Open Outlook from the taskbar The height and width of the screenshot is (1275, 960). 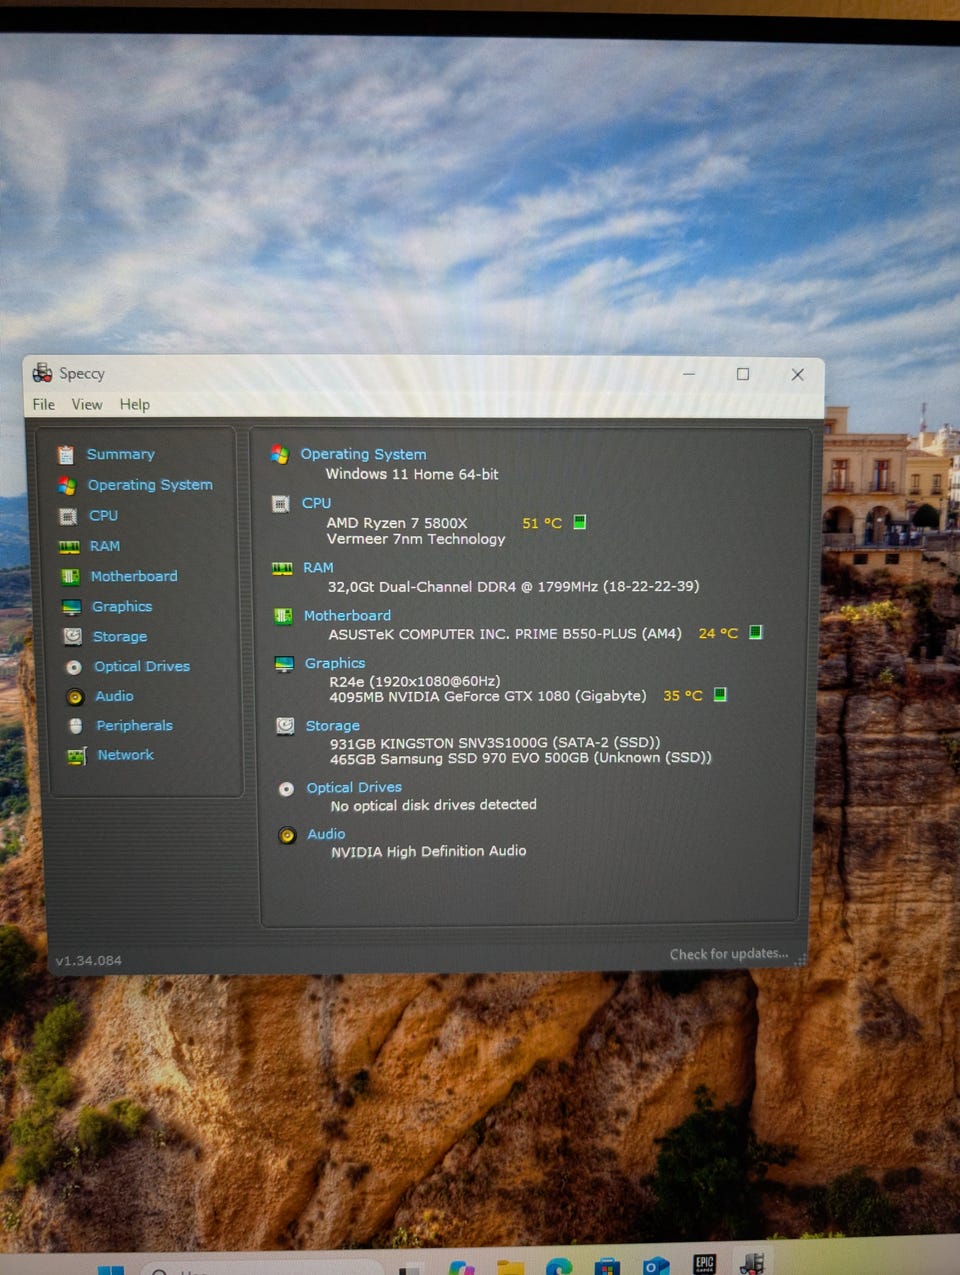click(655, 1265)
